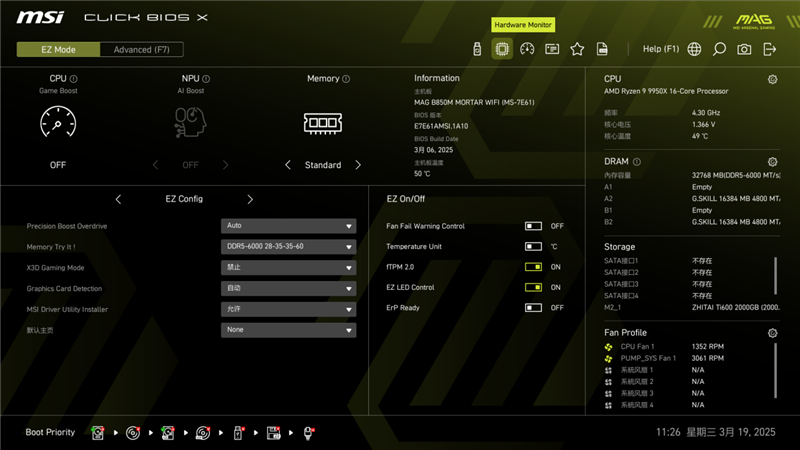Click the speedometer gauge toolbar icon
This screenshot has height=450, width=800.
tap(527, 49)
